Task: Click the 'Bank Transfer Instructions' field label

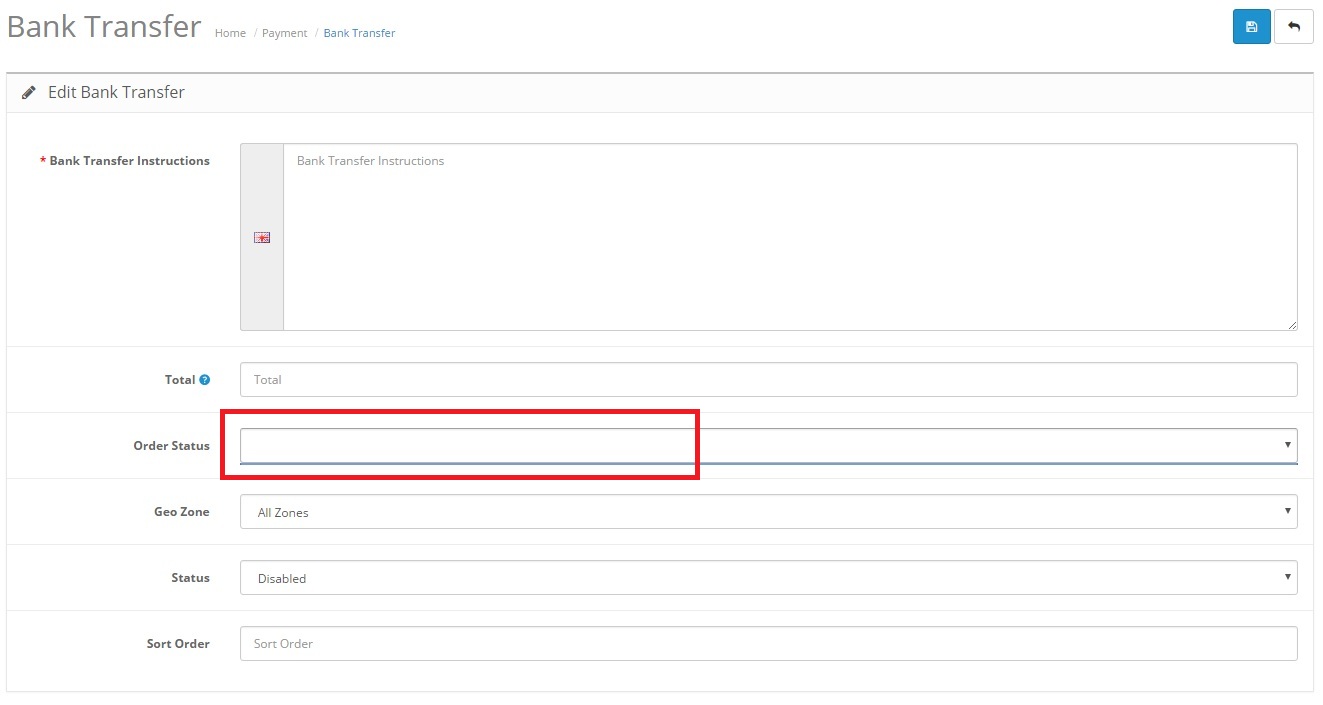Action: (x=130, y=161)
